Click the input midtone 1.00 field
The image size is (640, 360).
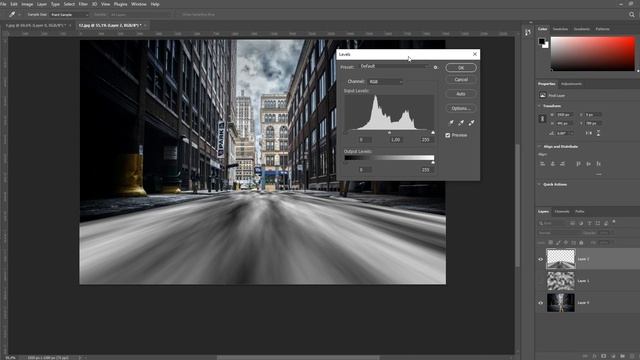point(395,140)
